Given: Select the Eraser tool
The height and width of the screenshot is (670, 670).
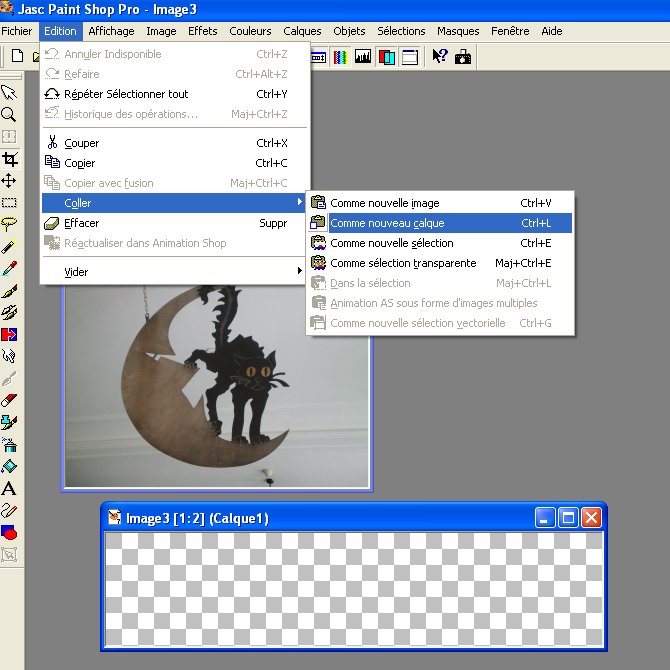Looking at the screenshot, I should point(9,400).
